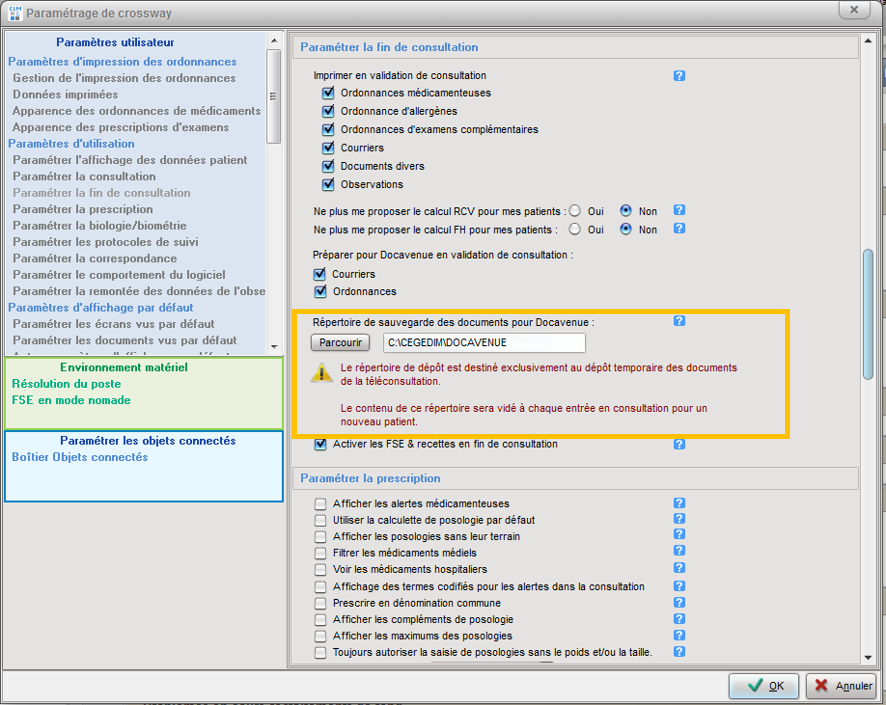Image resolution: width=886 pixels, height=705 pixels.
Task: Open help for Prescrire en dénomination commune
Action: point(679,603)
